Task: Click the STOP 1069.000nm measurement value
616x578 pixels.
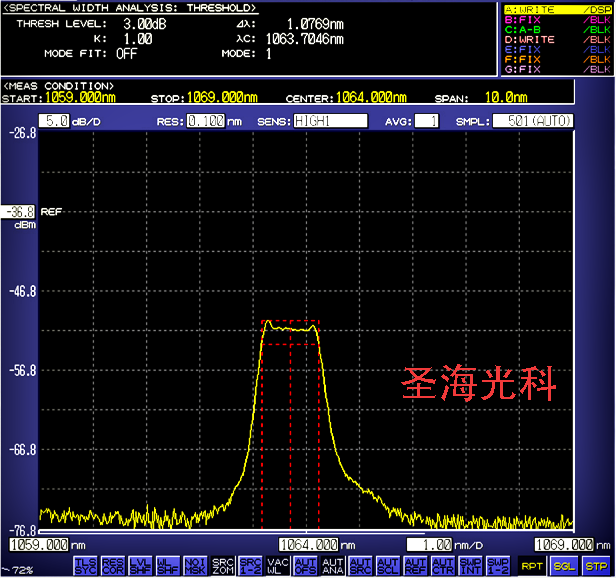Action: pos(222,97)
